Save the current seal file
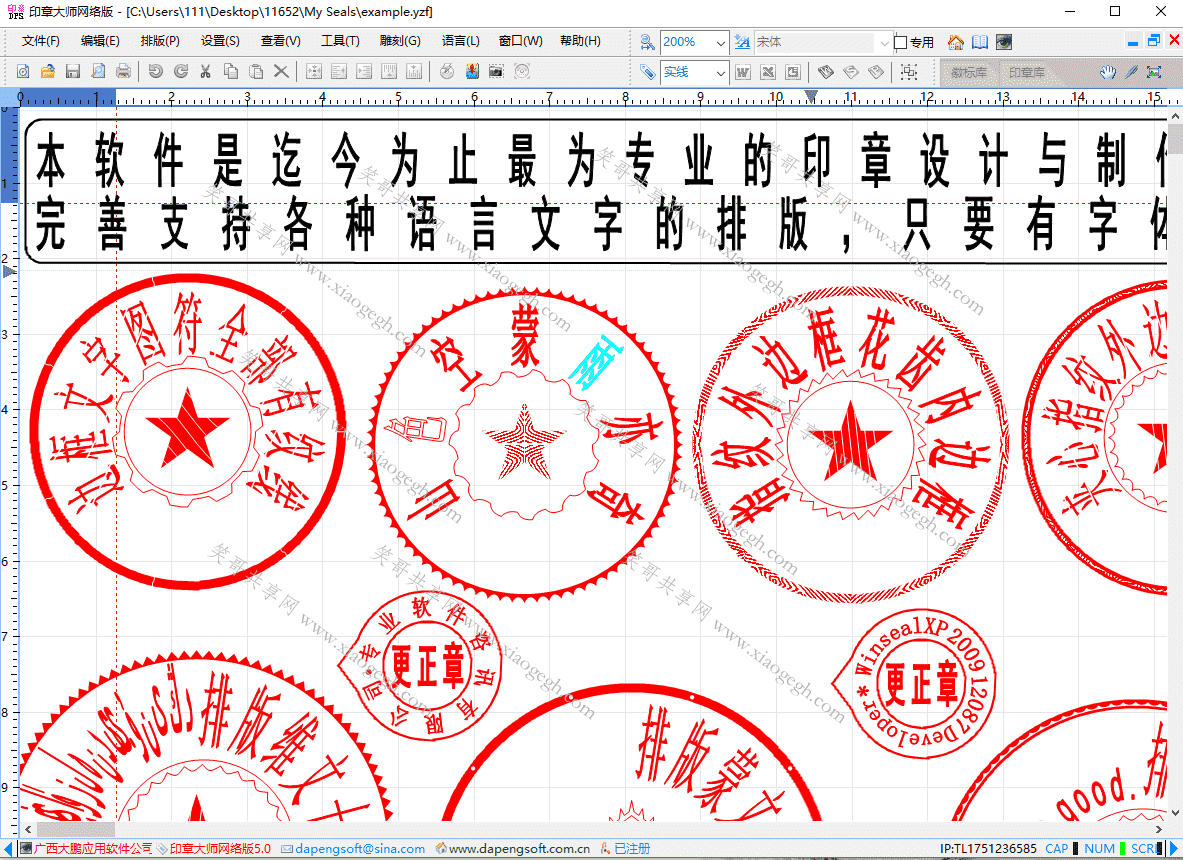 tap(72, 72)
